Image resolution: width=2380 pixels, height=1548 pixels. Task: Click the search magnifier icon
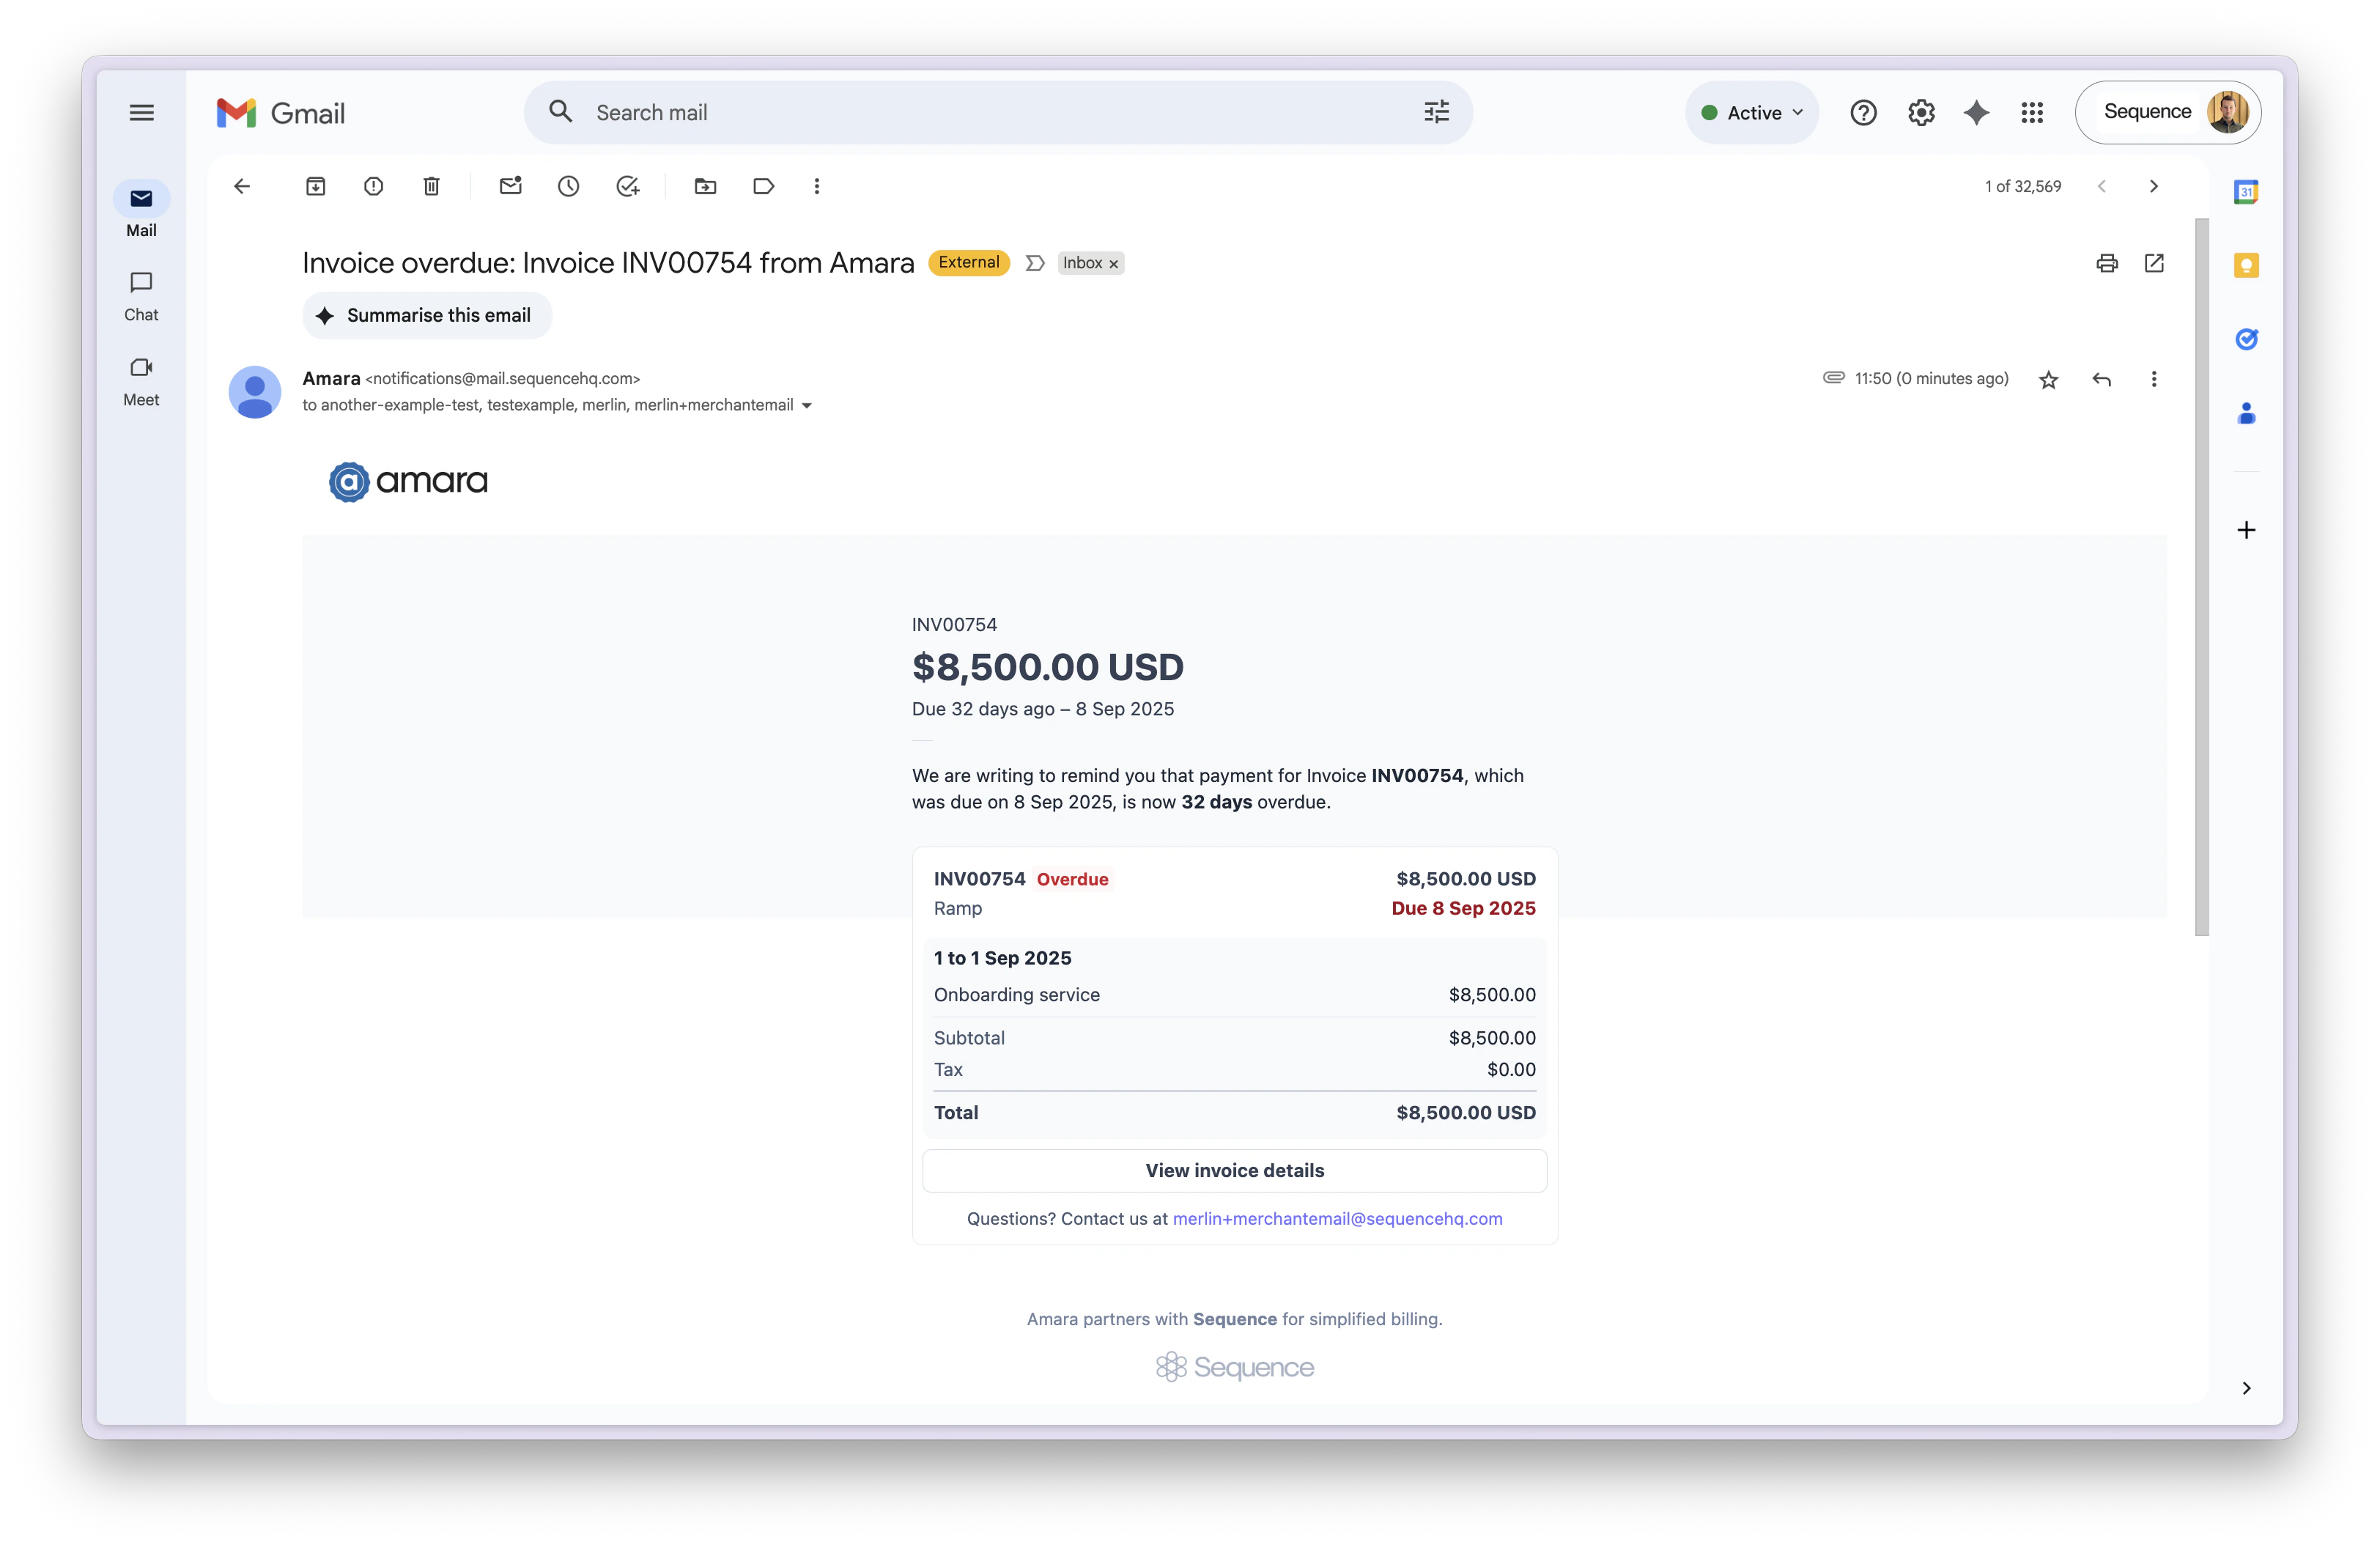point(561,112)
